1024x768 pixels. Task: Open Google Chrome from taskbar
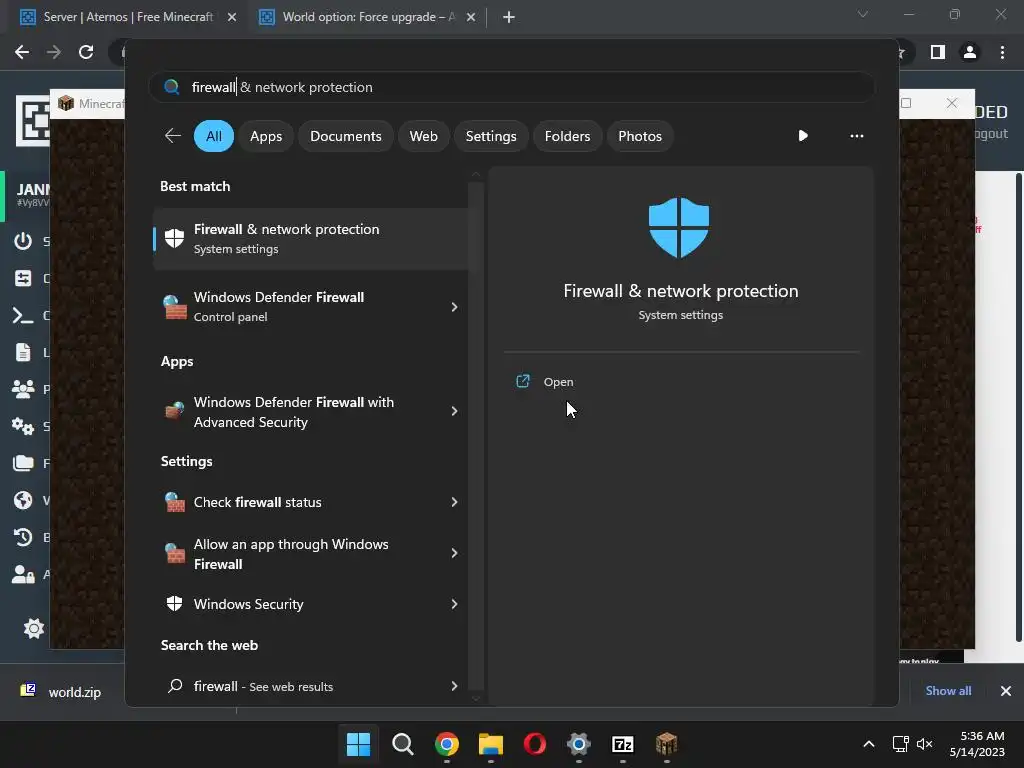447,744
